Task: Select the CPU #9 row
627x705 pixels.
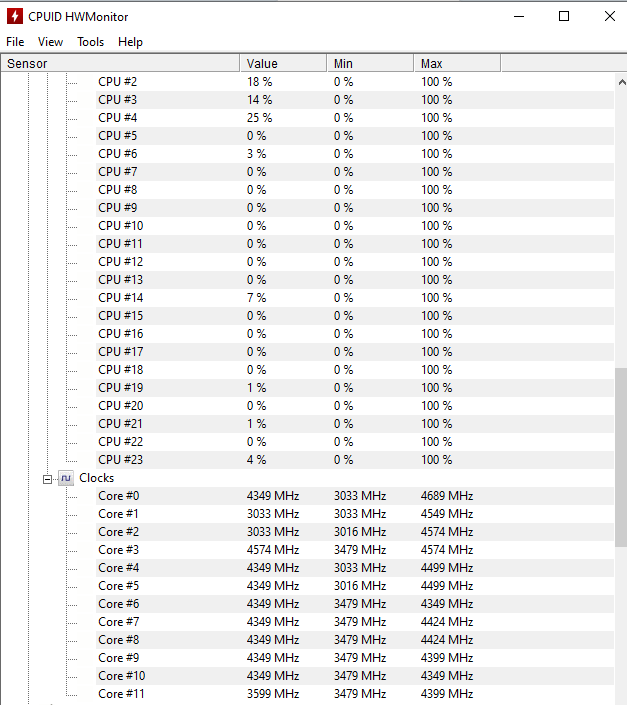Action: click(355, 208)
